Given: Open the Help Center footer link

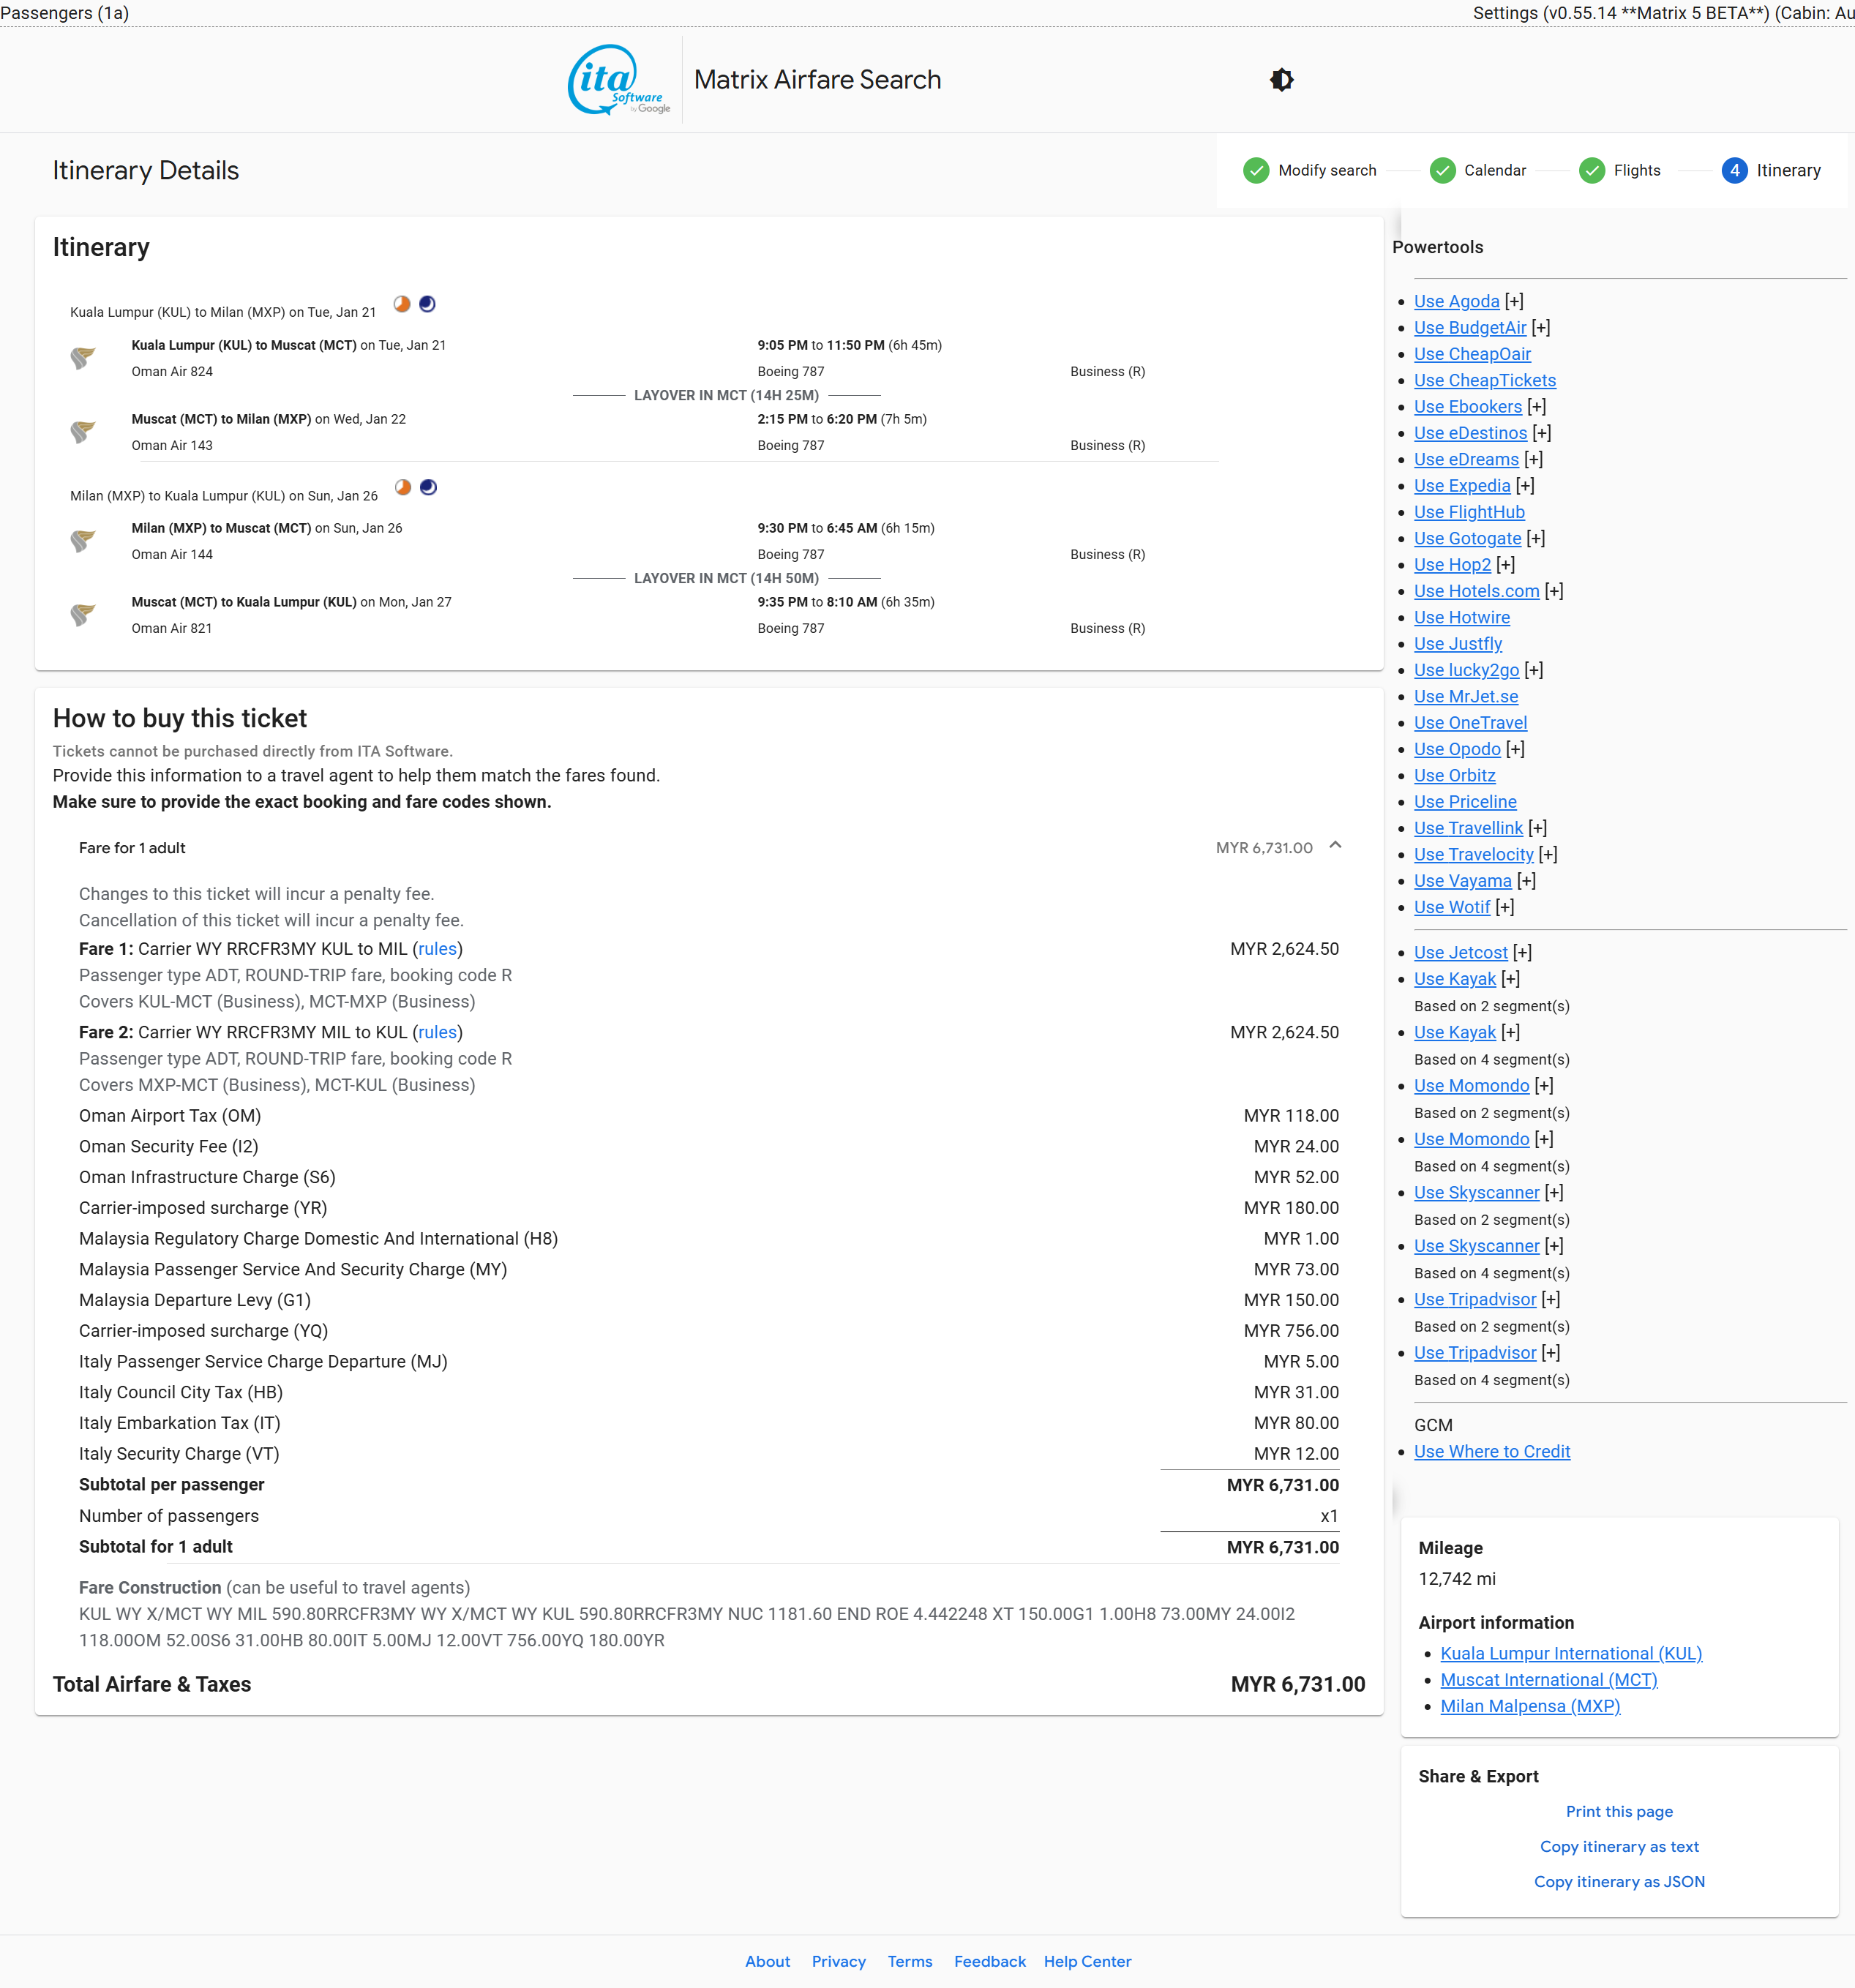Looking at the screenshot, I should point(1087,1961).
